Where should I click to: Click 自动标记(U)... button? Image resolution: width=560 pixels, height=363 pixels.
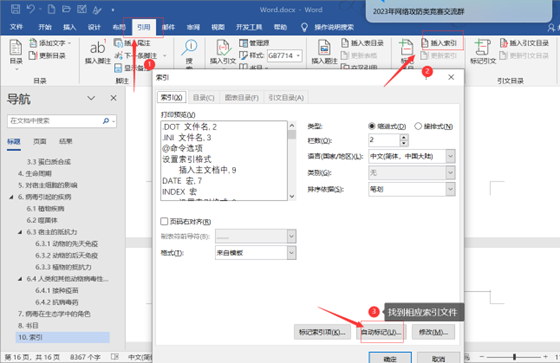381,332
